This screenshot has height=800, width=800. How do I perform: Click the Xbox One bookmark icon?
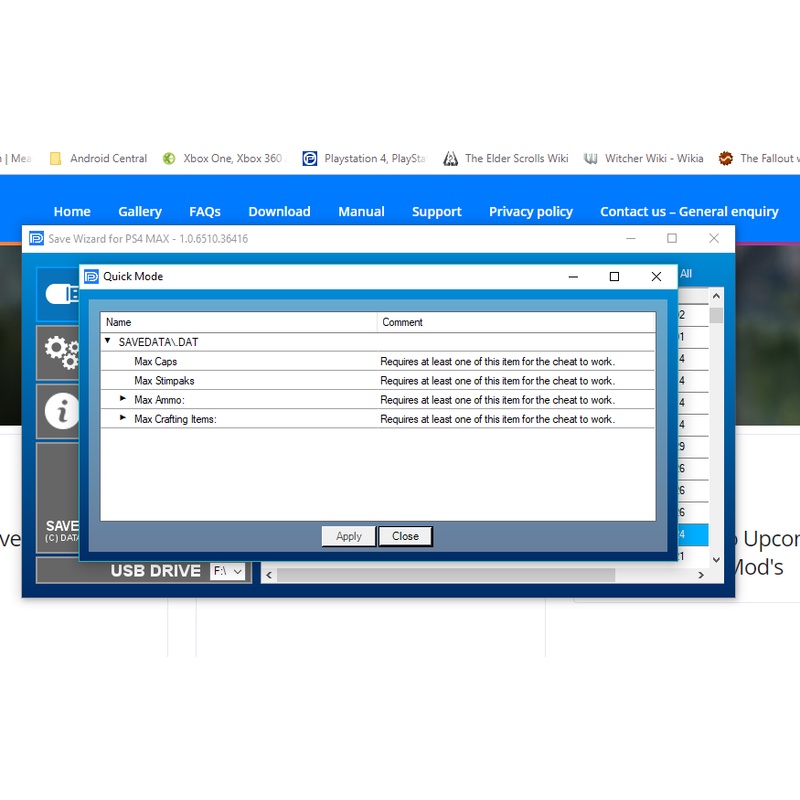tap(170, 158)
